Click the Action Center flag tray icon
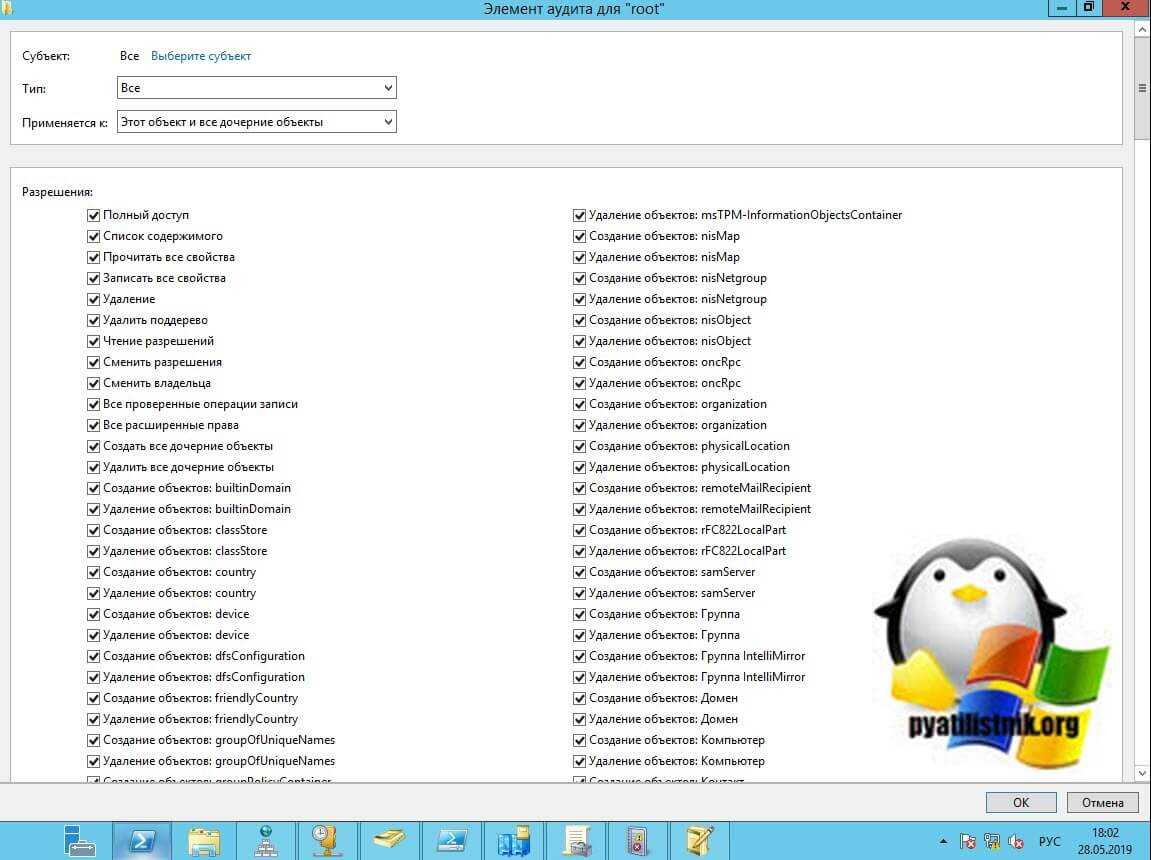 pos(968,841)
